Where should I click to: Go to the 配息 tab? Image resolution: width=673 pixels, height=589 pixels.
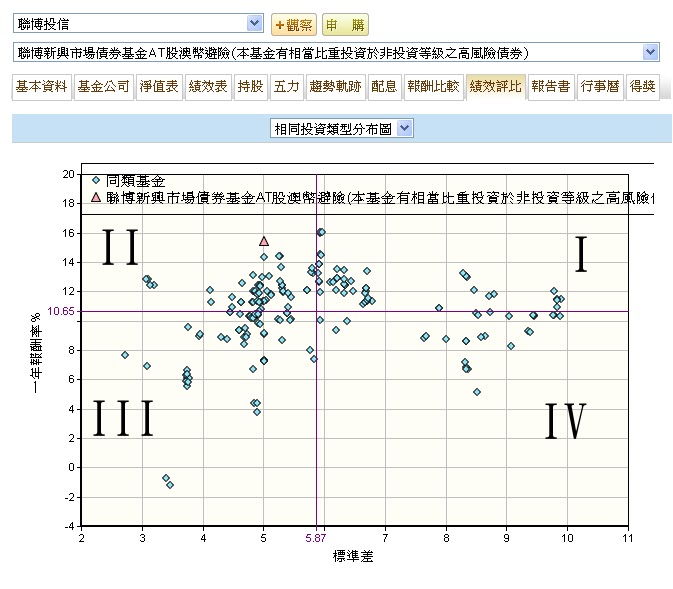click(x=384, y=87)
